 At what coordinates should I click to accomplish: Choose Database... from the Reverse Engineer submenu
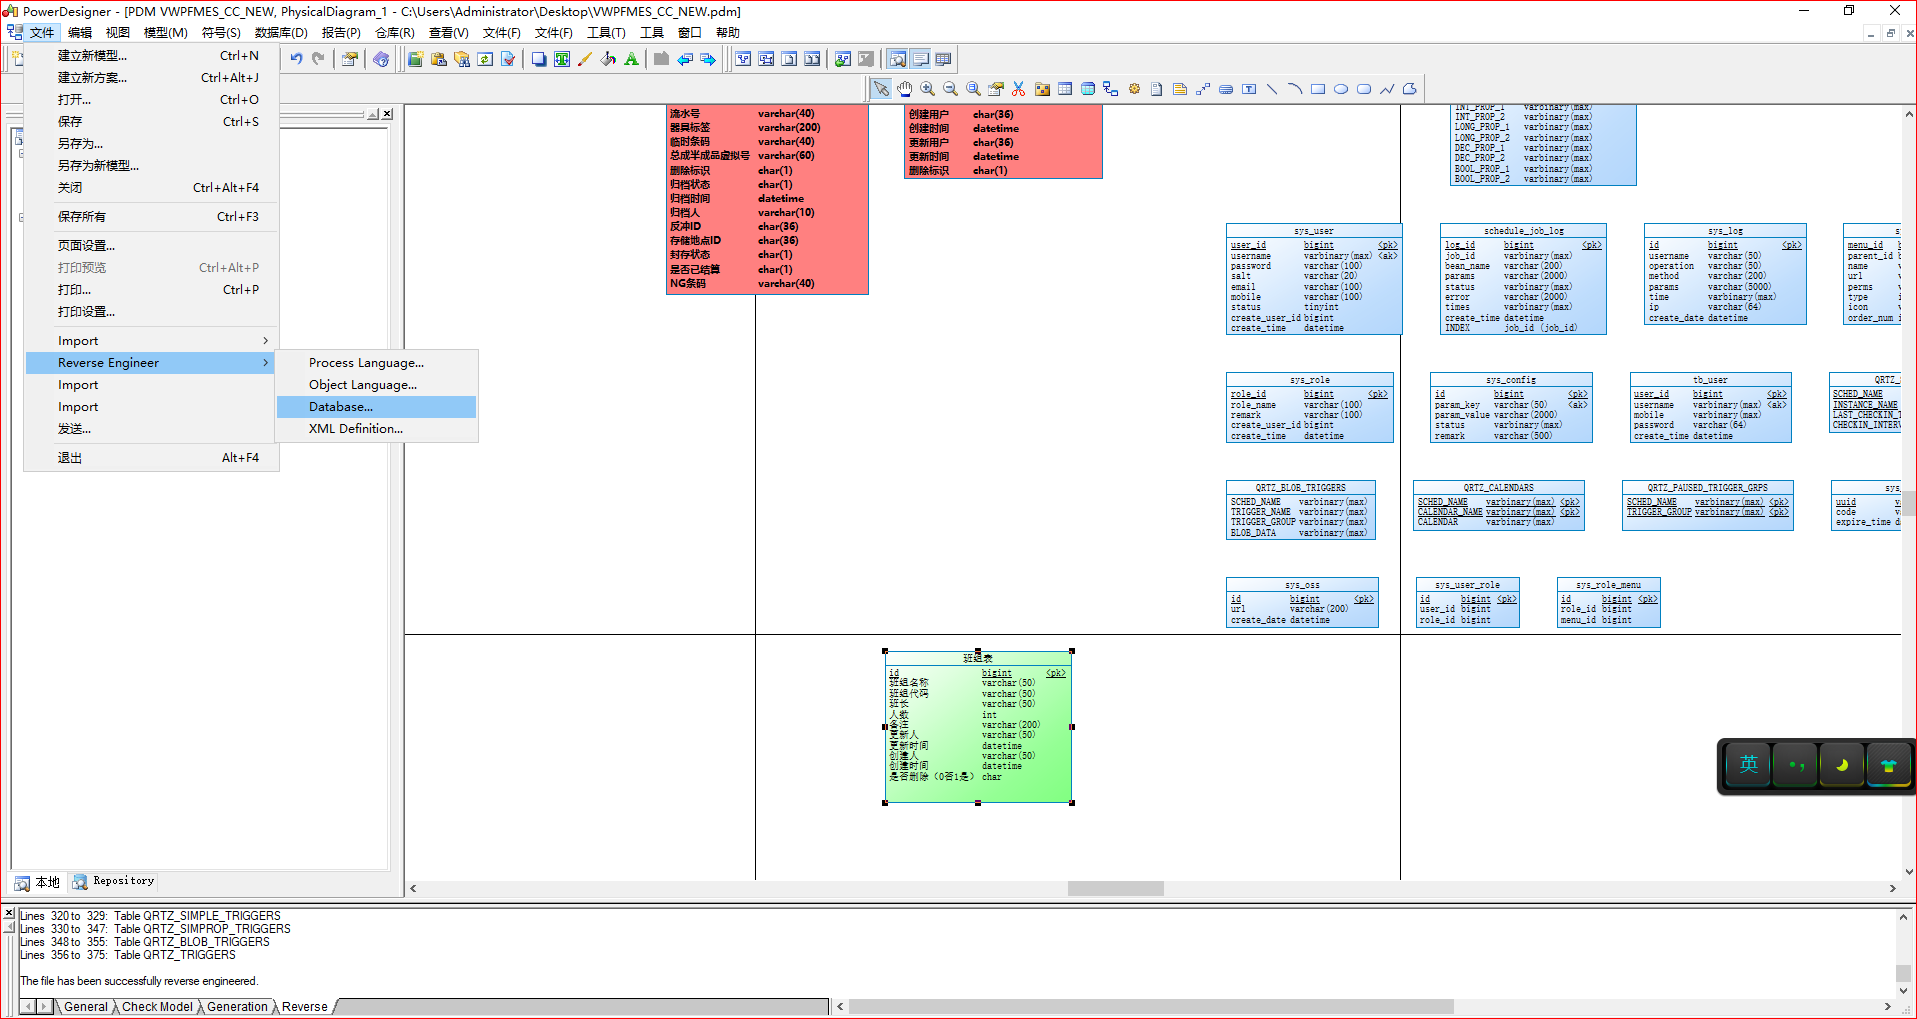coord(340,406)
